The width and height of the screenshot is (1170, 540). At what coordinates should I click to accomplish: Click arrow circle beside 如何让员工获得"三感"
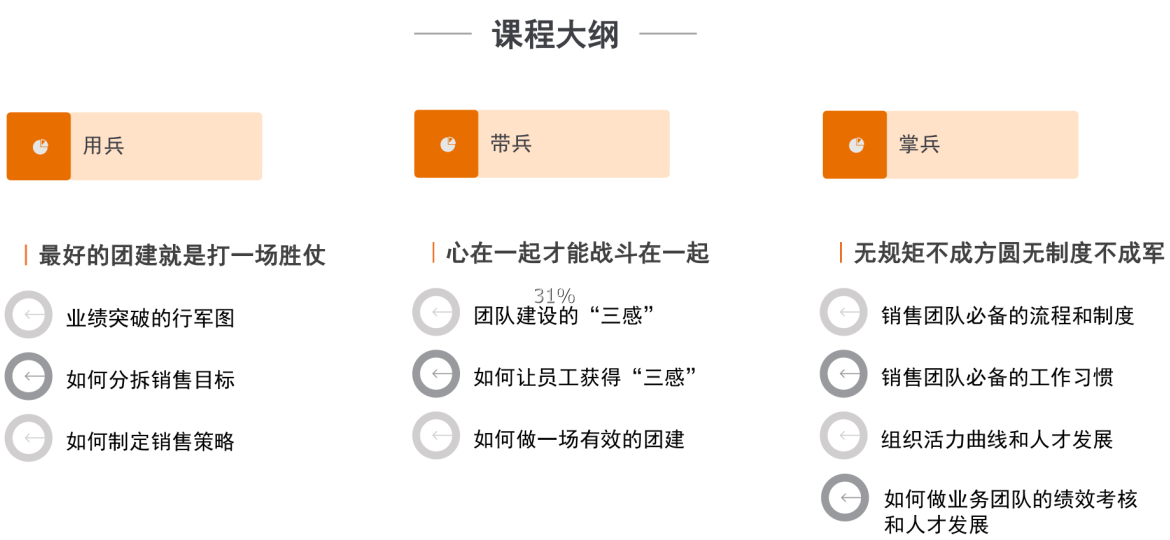pos(436,374)
